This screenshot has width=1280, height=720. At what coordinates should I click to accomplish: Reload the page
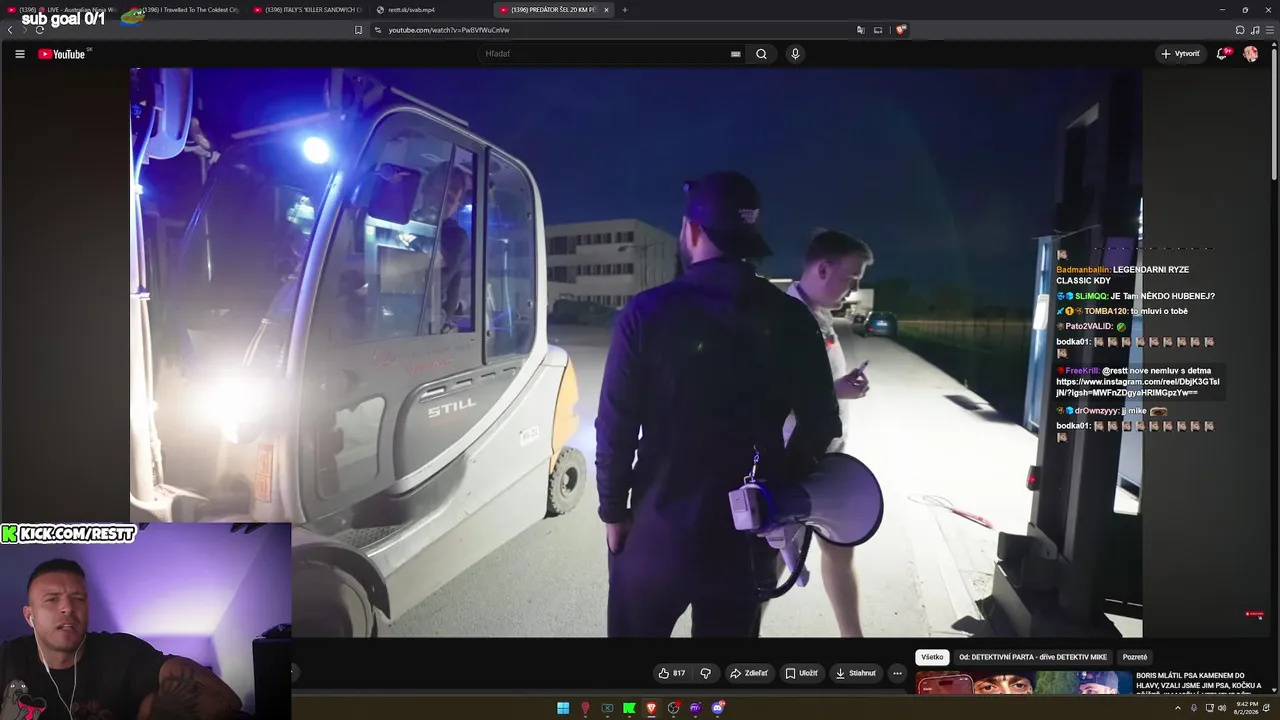[x=39, y=30]
